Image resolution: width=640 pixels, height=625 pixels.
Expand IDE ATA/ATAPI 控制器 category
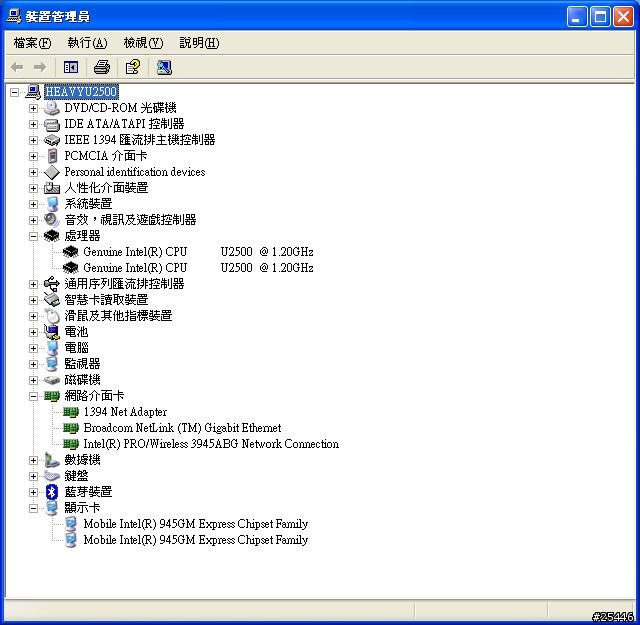[33, 124]
